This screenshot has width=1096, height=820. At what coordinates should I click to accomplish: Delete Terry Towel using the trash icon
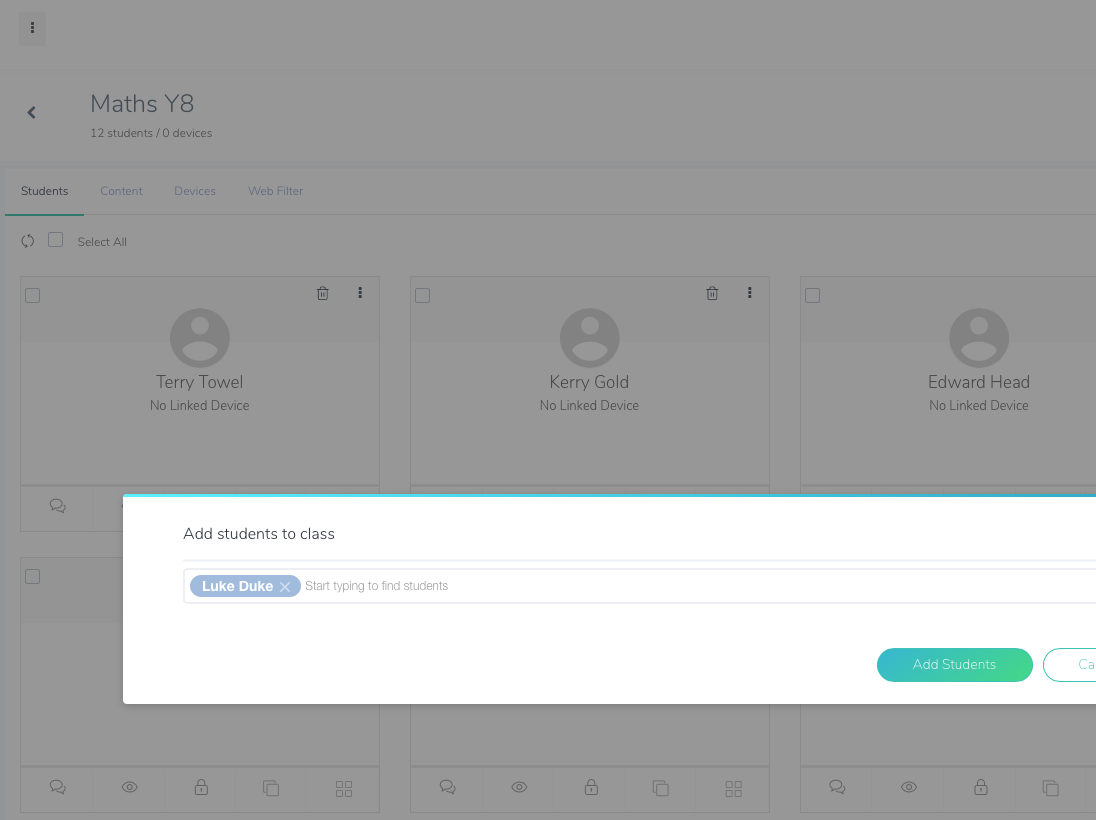coord(322,293)
